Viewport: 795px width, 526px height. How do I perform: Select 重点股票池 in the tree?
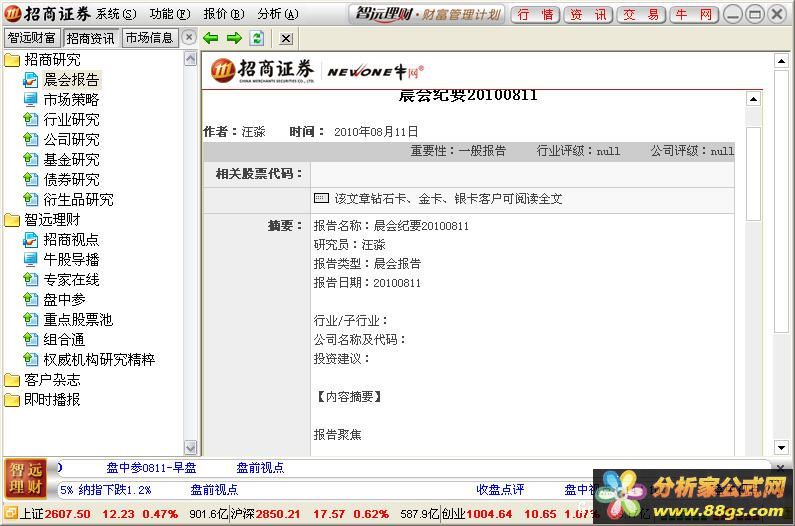[78, 320]
